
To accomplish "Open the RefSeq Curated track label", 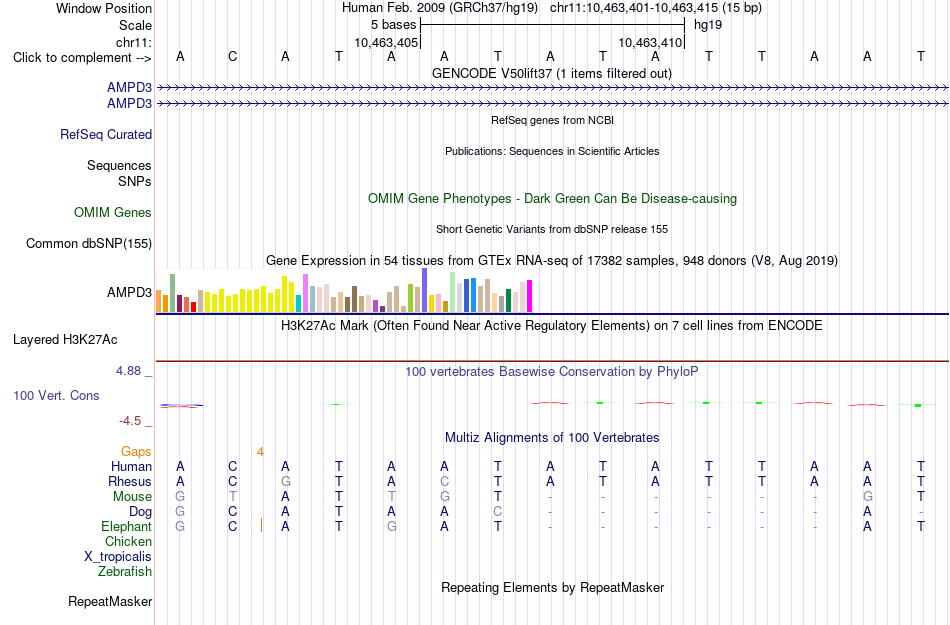I will 105,134.
